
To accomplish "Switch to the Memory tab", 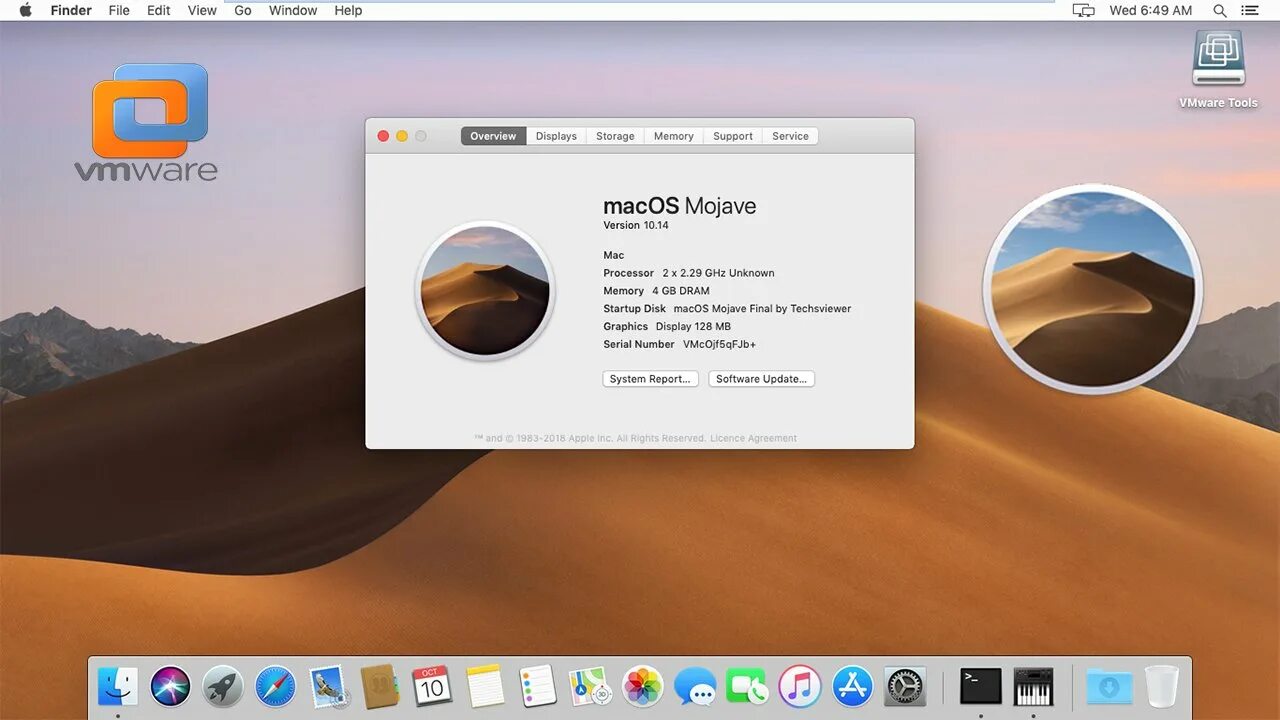I will [x=674, y=136].
